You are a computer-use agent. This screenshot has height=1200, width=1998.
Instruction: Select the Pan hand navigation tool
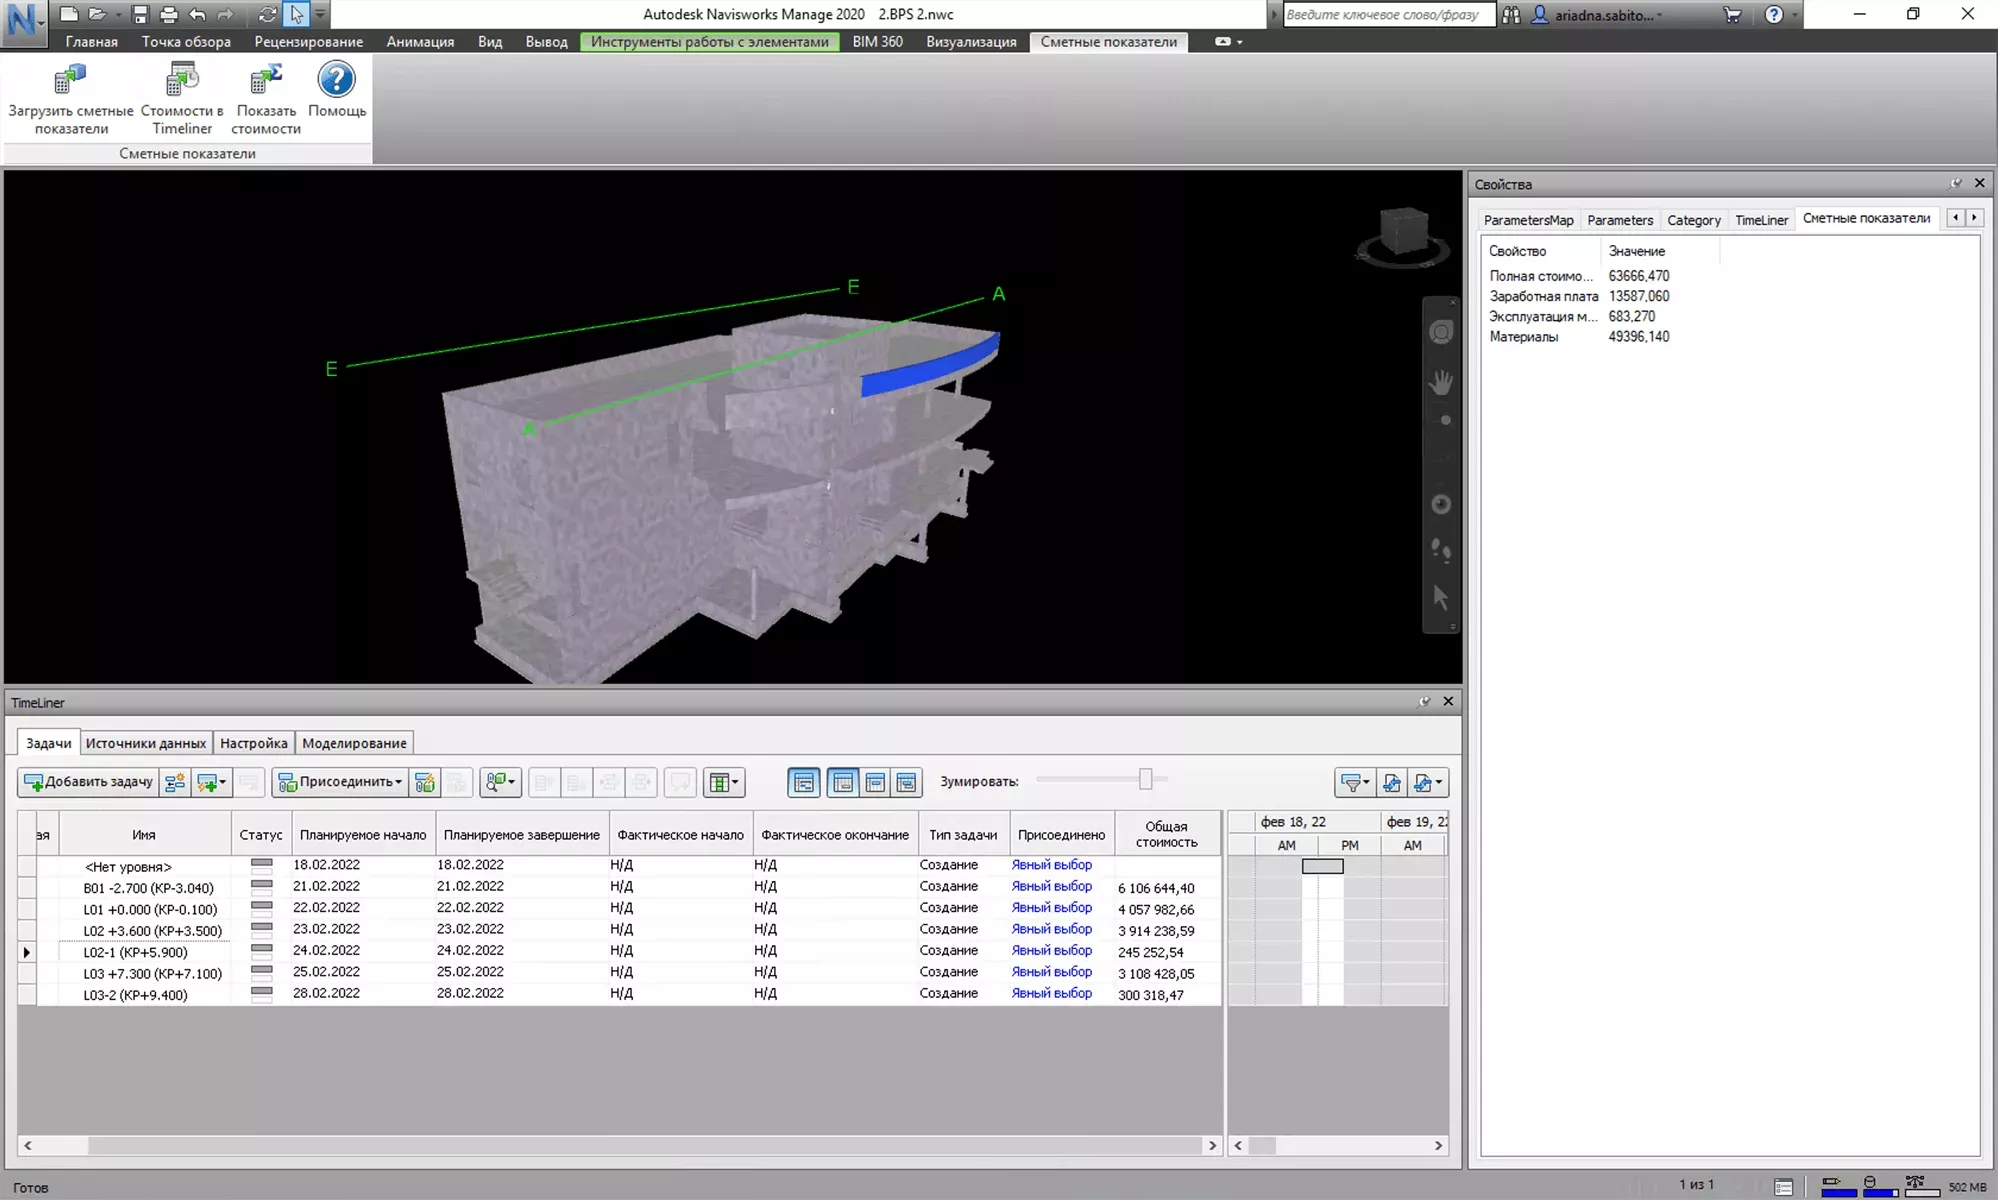1441,383
